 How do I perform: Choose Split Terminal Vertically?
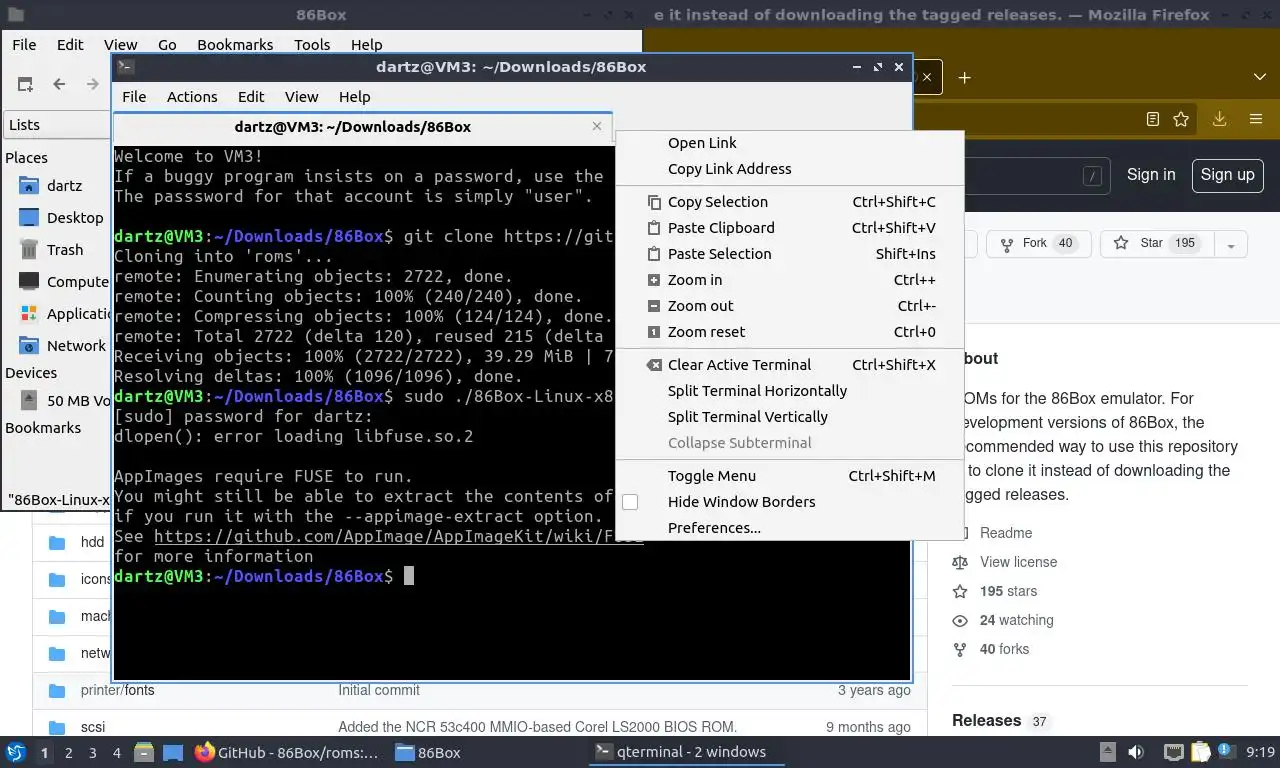coord(790,417)
